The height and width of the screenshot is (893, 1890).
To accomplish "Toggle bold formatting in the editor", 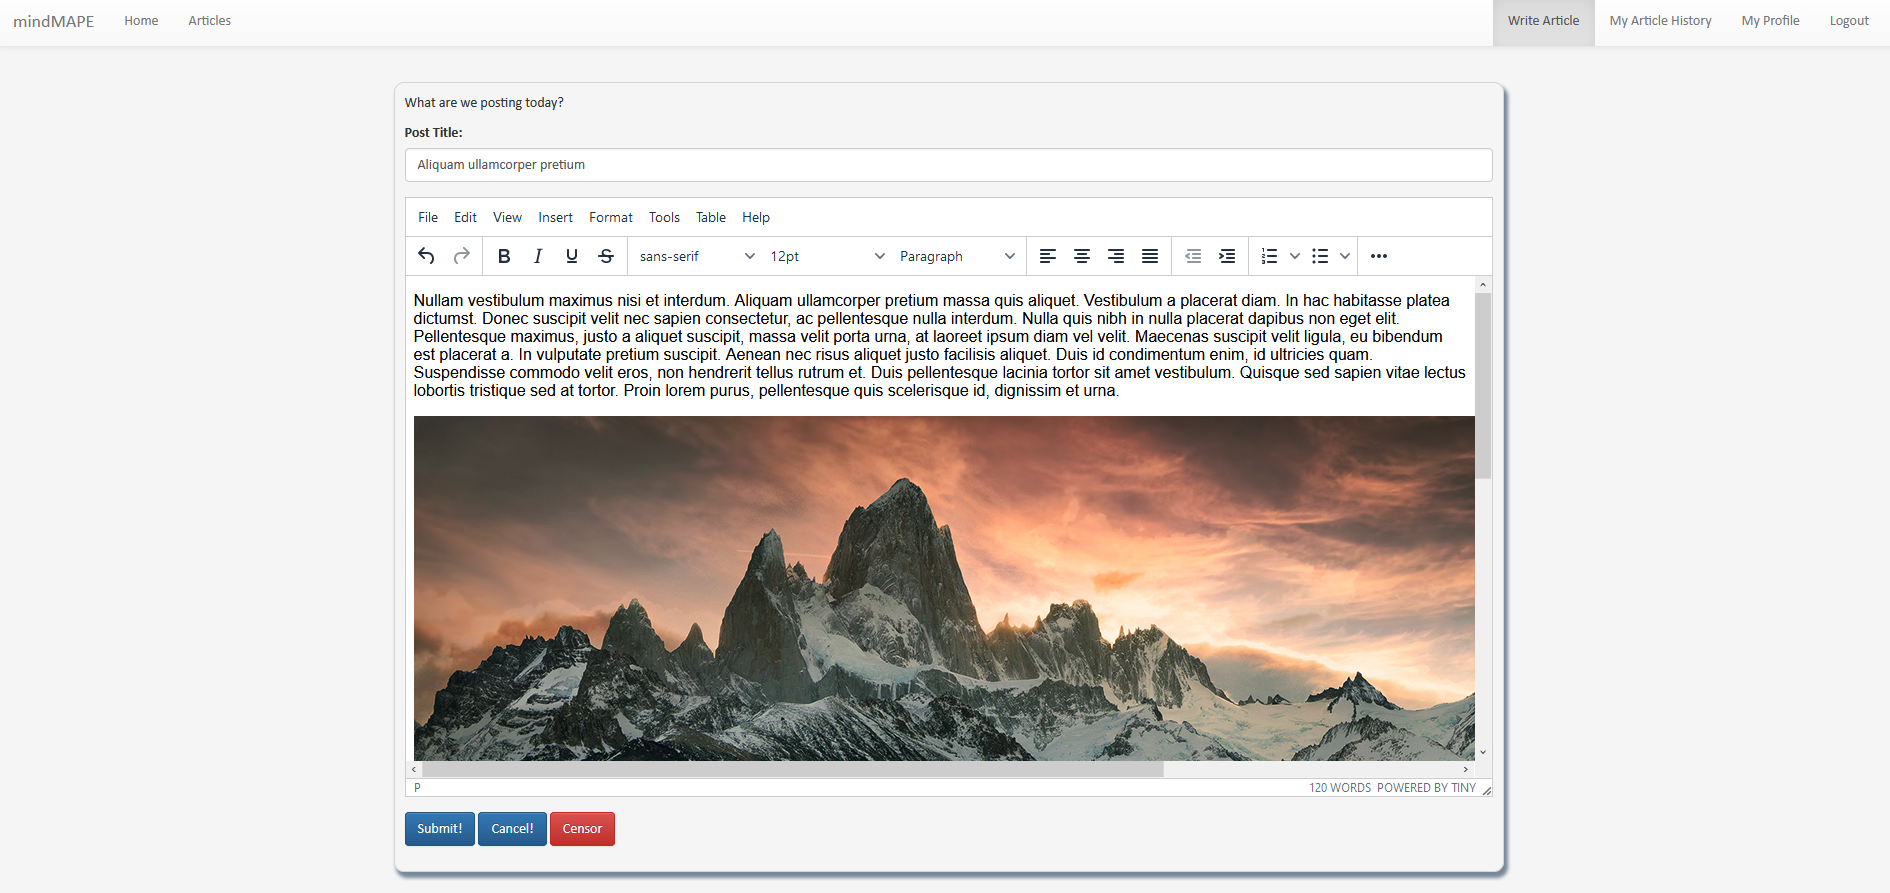I will point(504,256).
